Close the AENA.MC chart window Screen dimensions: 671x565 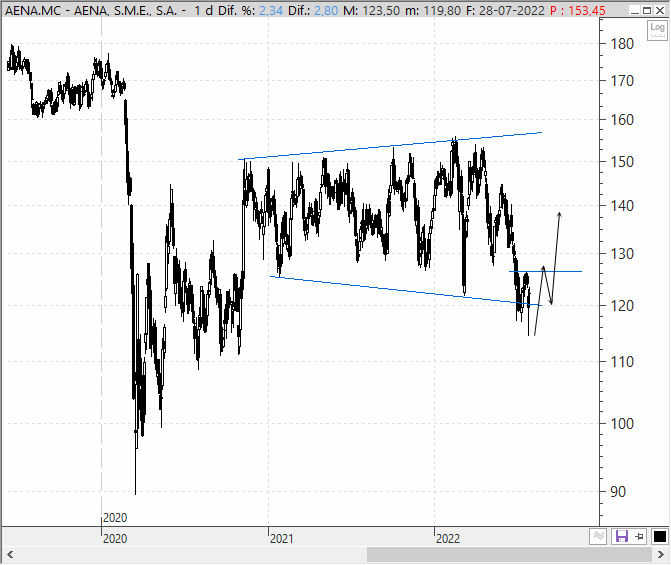(x=660, y=10)
